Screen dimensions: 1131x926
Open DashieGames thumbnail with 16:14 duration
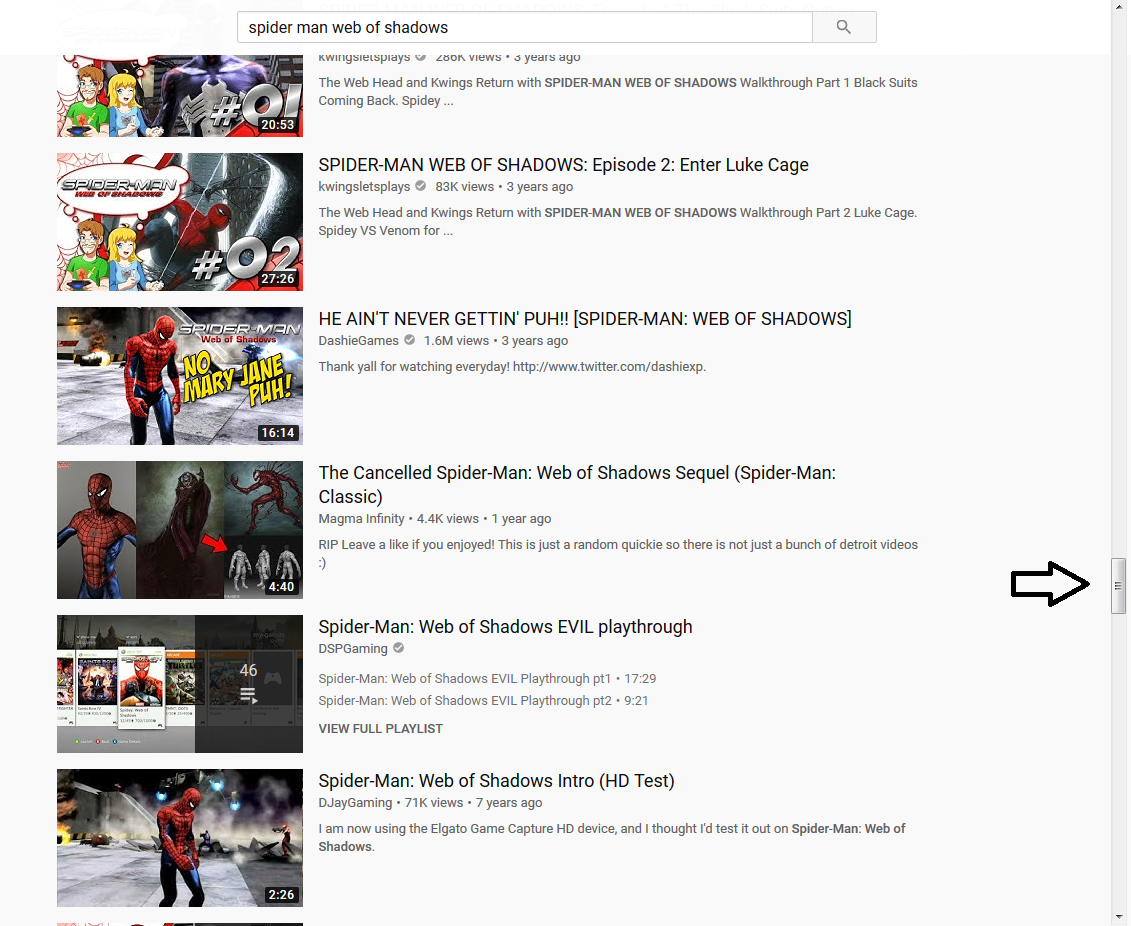(180, 376)
